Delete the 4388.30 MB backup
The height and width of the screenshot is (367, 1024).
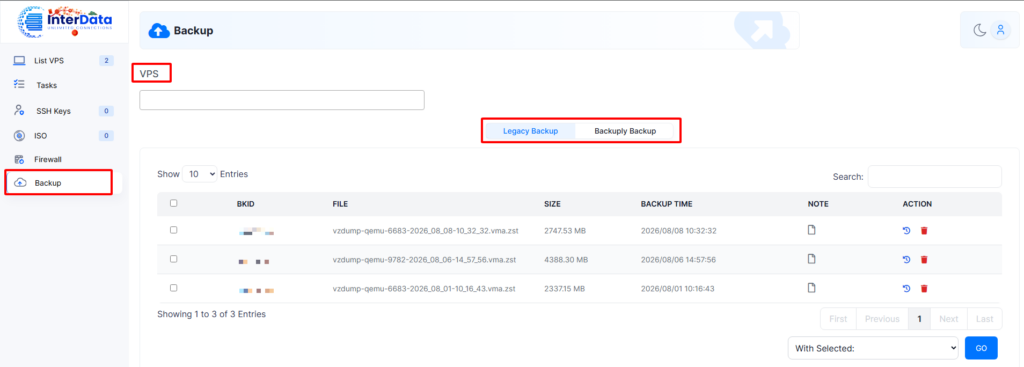(x=923, y=260)
